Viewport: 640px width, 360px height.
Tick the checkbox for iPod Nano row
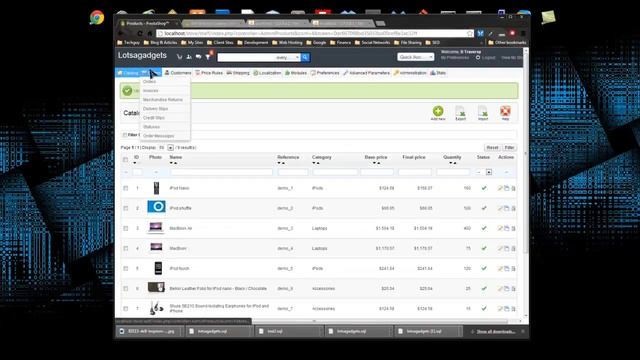[126, 188]
